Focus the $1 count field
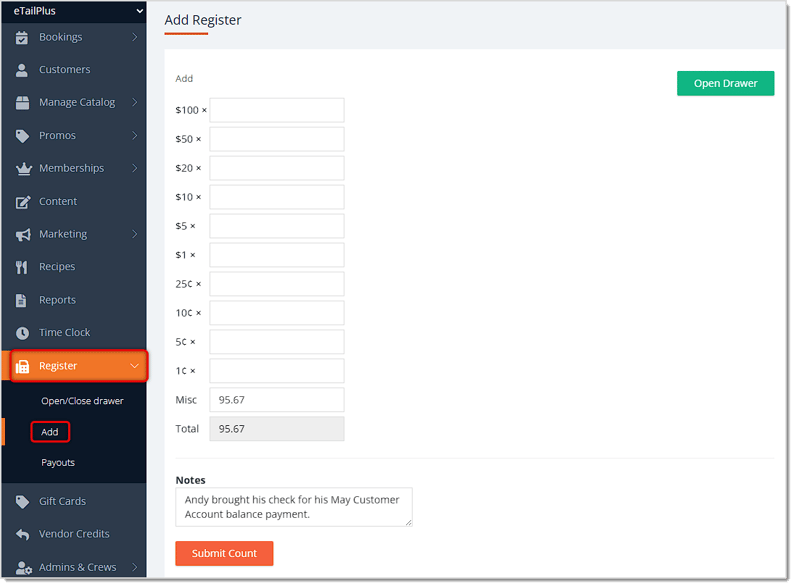 pos(277,255)
